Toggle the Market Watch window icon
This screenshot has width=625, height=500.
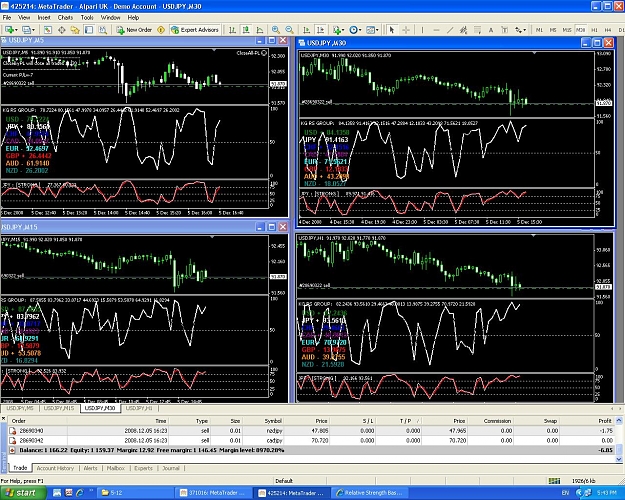[47, 30]
